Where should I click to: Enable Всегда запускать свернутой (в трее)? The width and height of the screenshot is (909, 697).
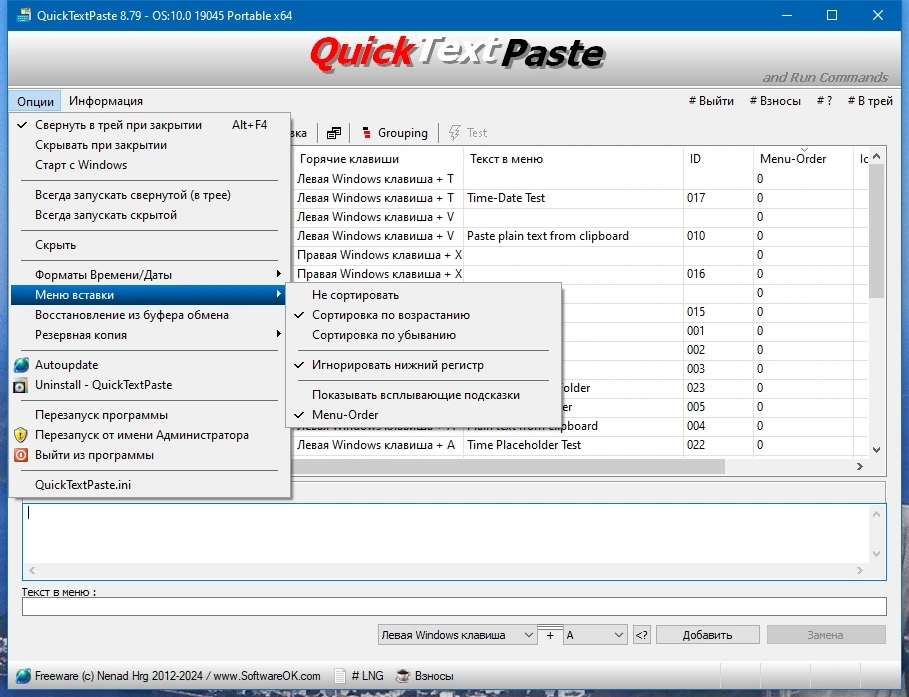[150, 195]
